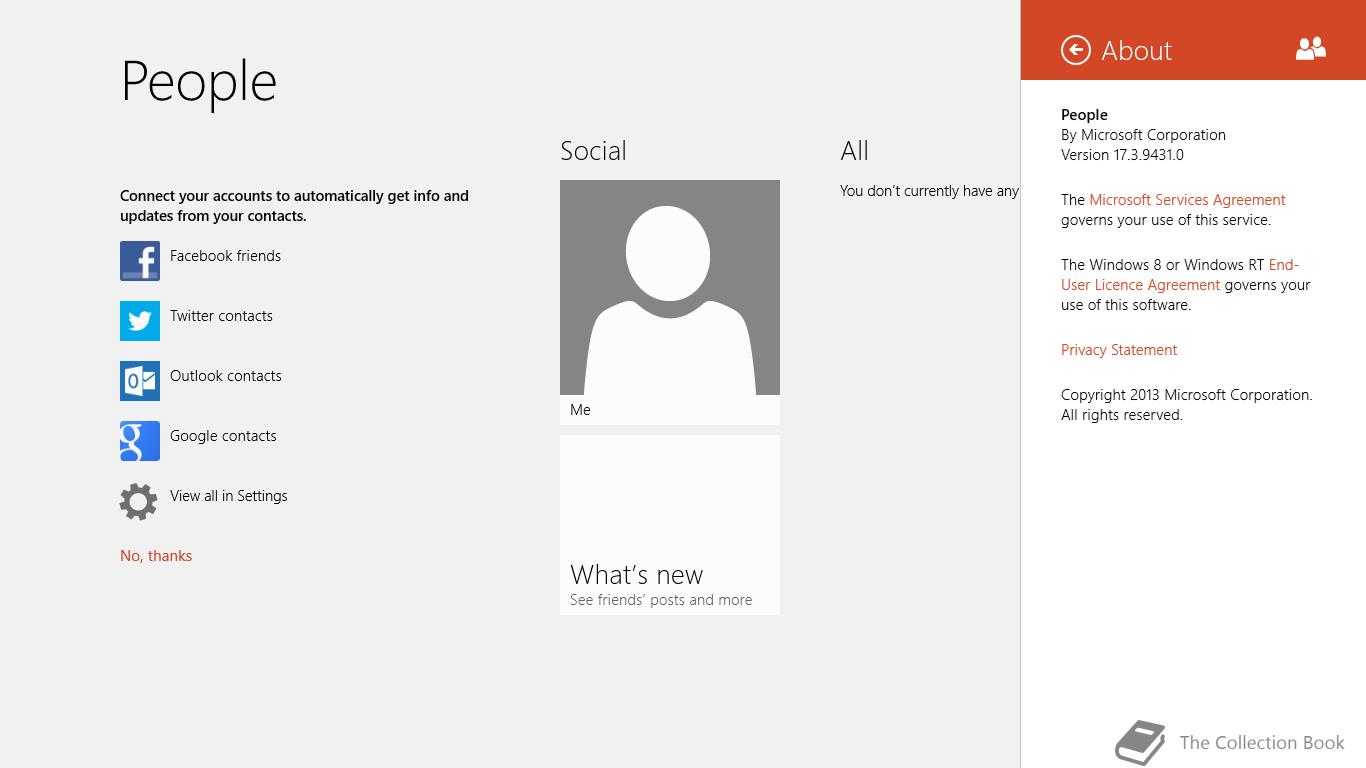Click the Twitter bird icon
This screenshot has width=1366, height=768.
140,321
